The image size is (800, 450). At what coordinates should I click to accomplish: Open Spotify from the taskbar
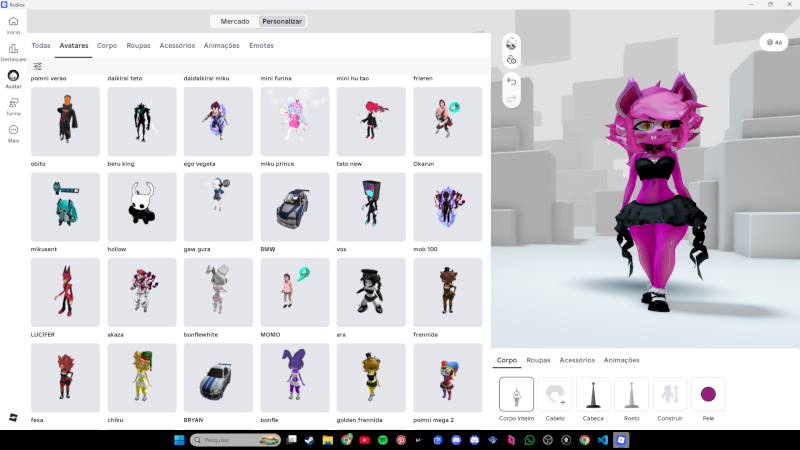(383, 440)
